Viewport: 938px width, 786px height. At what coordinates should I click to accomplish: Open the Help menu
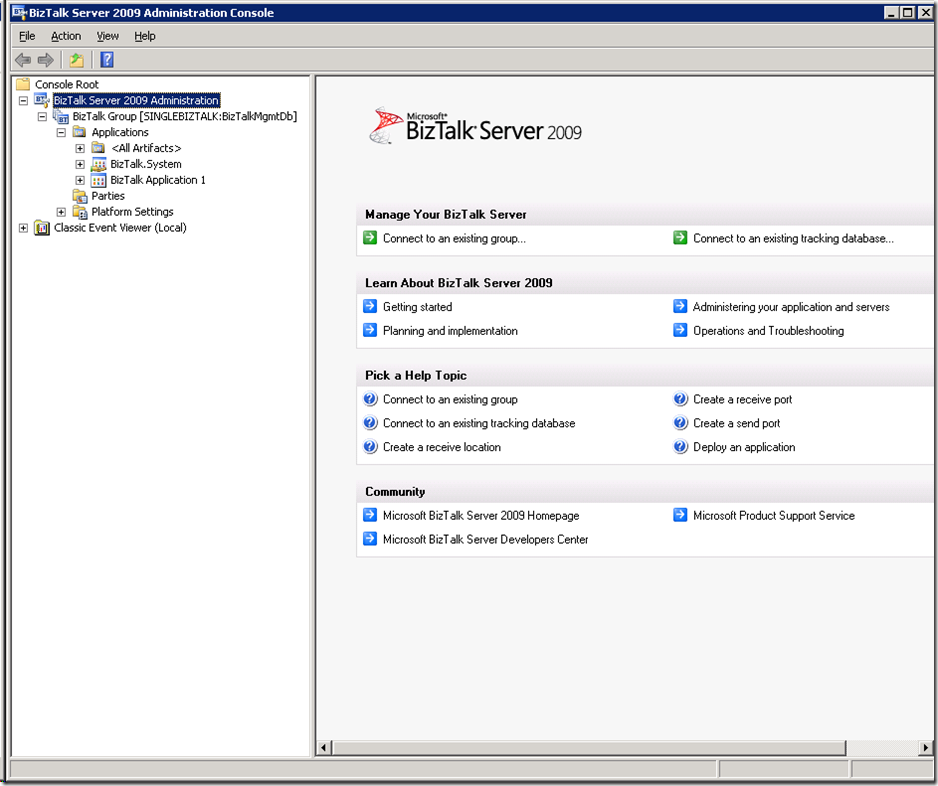(x=145, y=36)
